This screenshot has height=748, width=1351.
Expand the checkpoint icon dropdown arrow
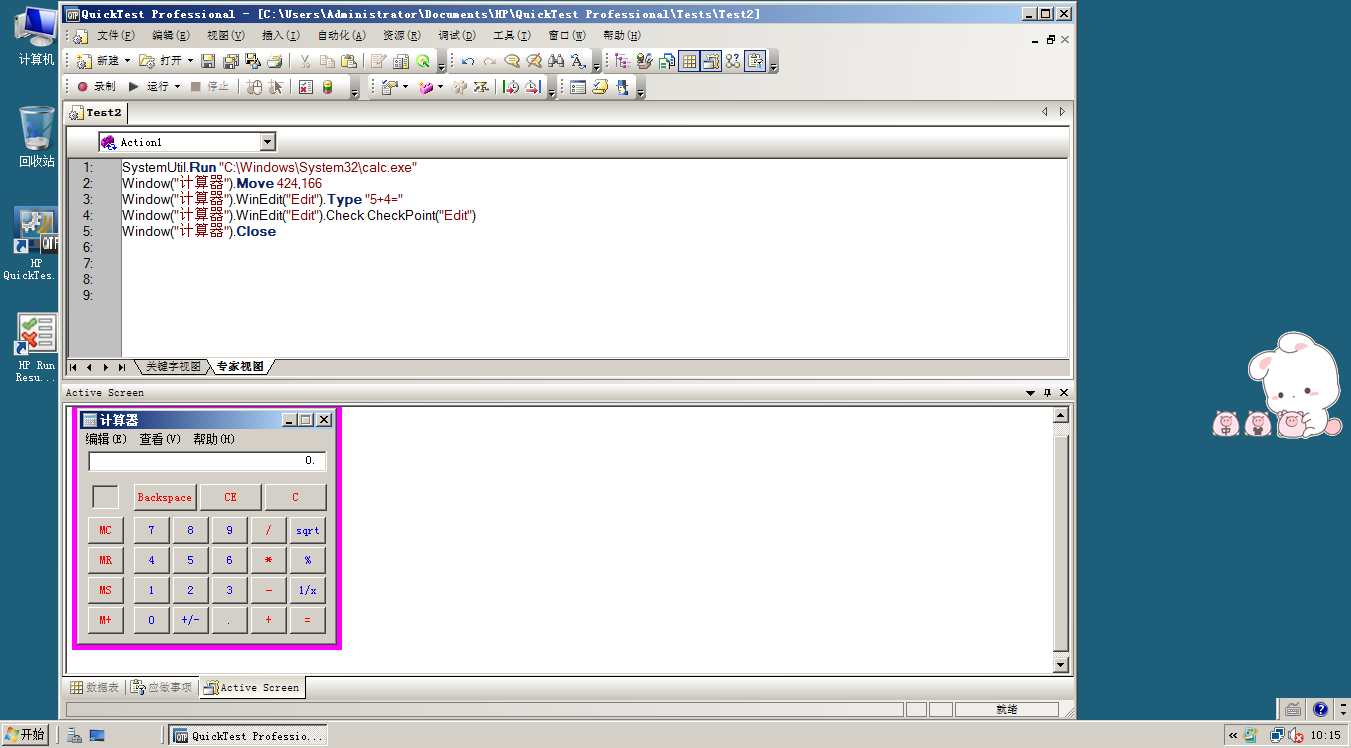pyautogui.click(x=406, y=87)
